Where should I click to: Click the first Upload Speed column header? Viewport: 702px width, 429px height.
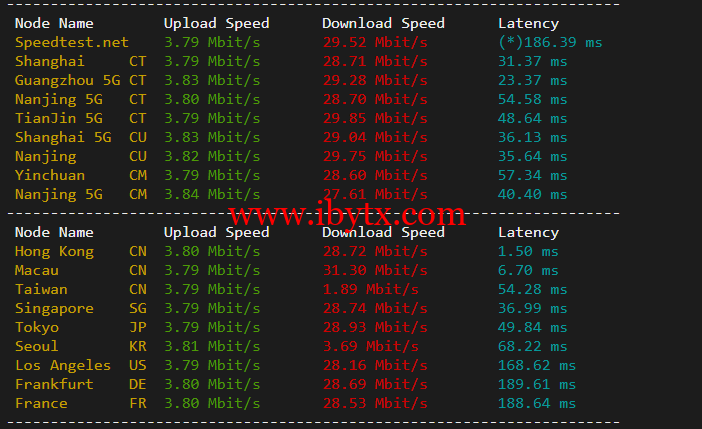click(x=216, y=23)
